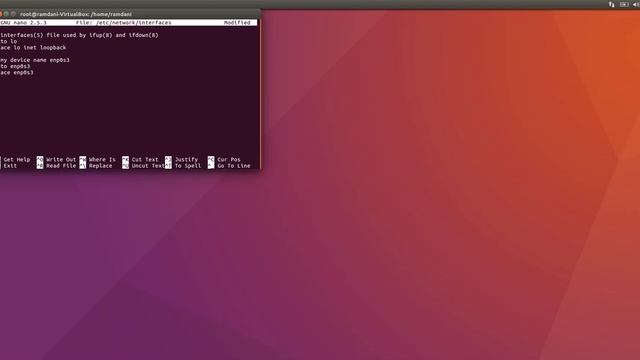Place cursor on the 'to lo' line

(9, 41)
